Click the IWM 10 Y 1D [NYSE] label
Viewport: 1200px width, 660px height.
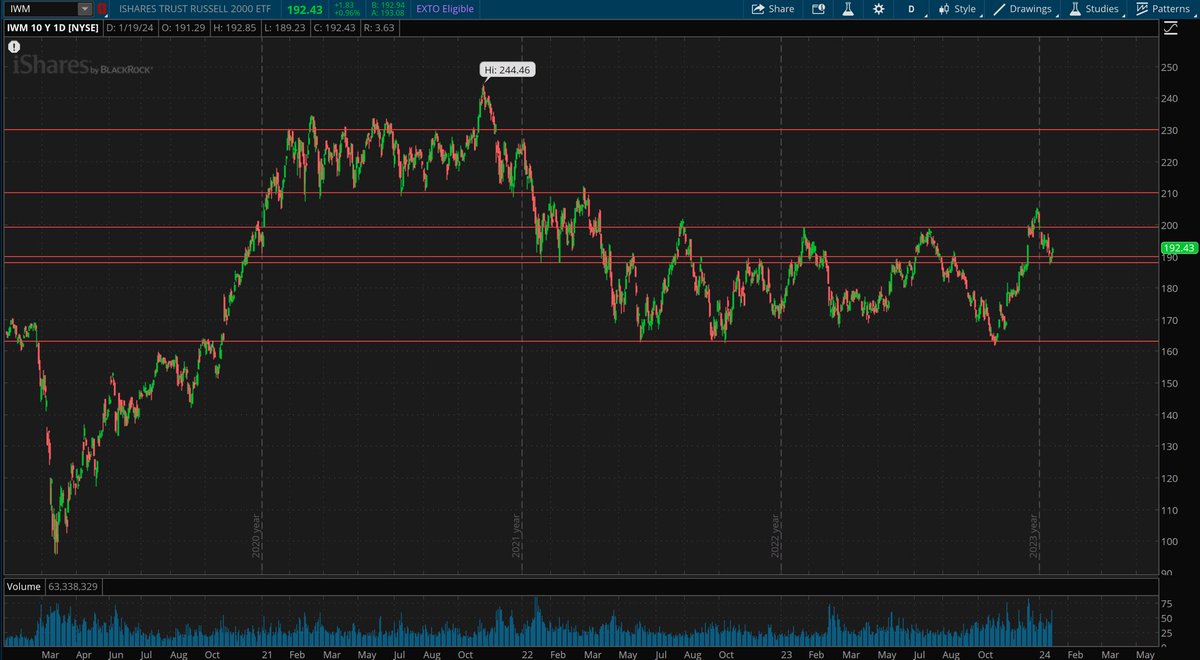(x=51, y=27)
